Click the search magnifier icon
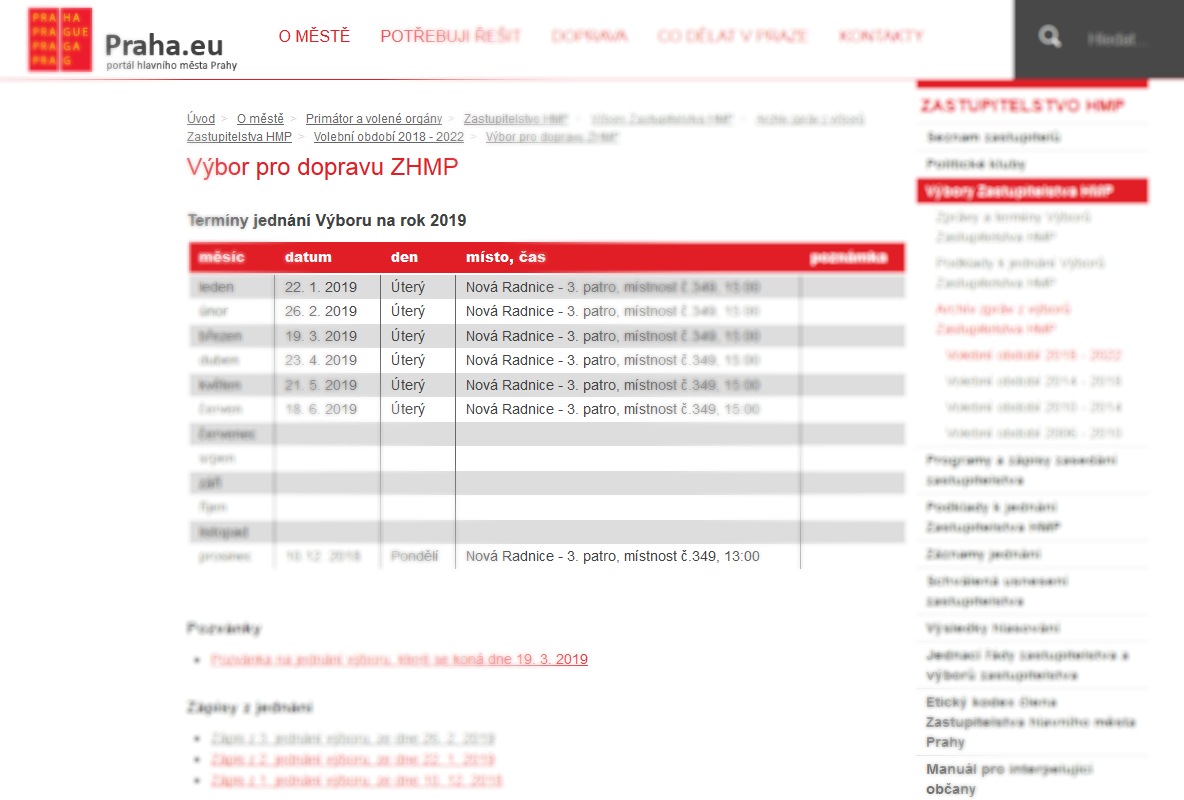1184x800 pixels. coord(1049,38)
